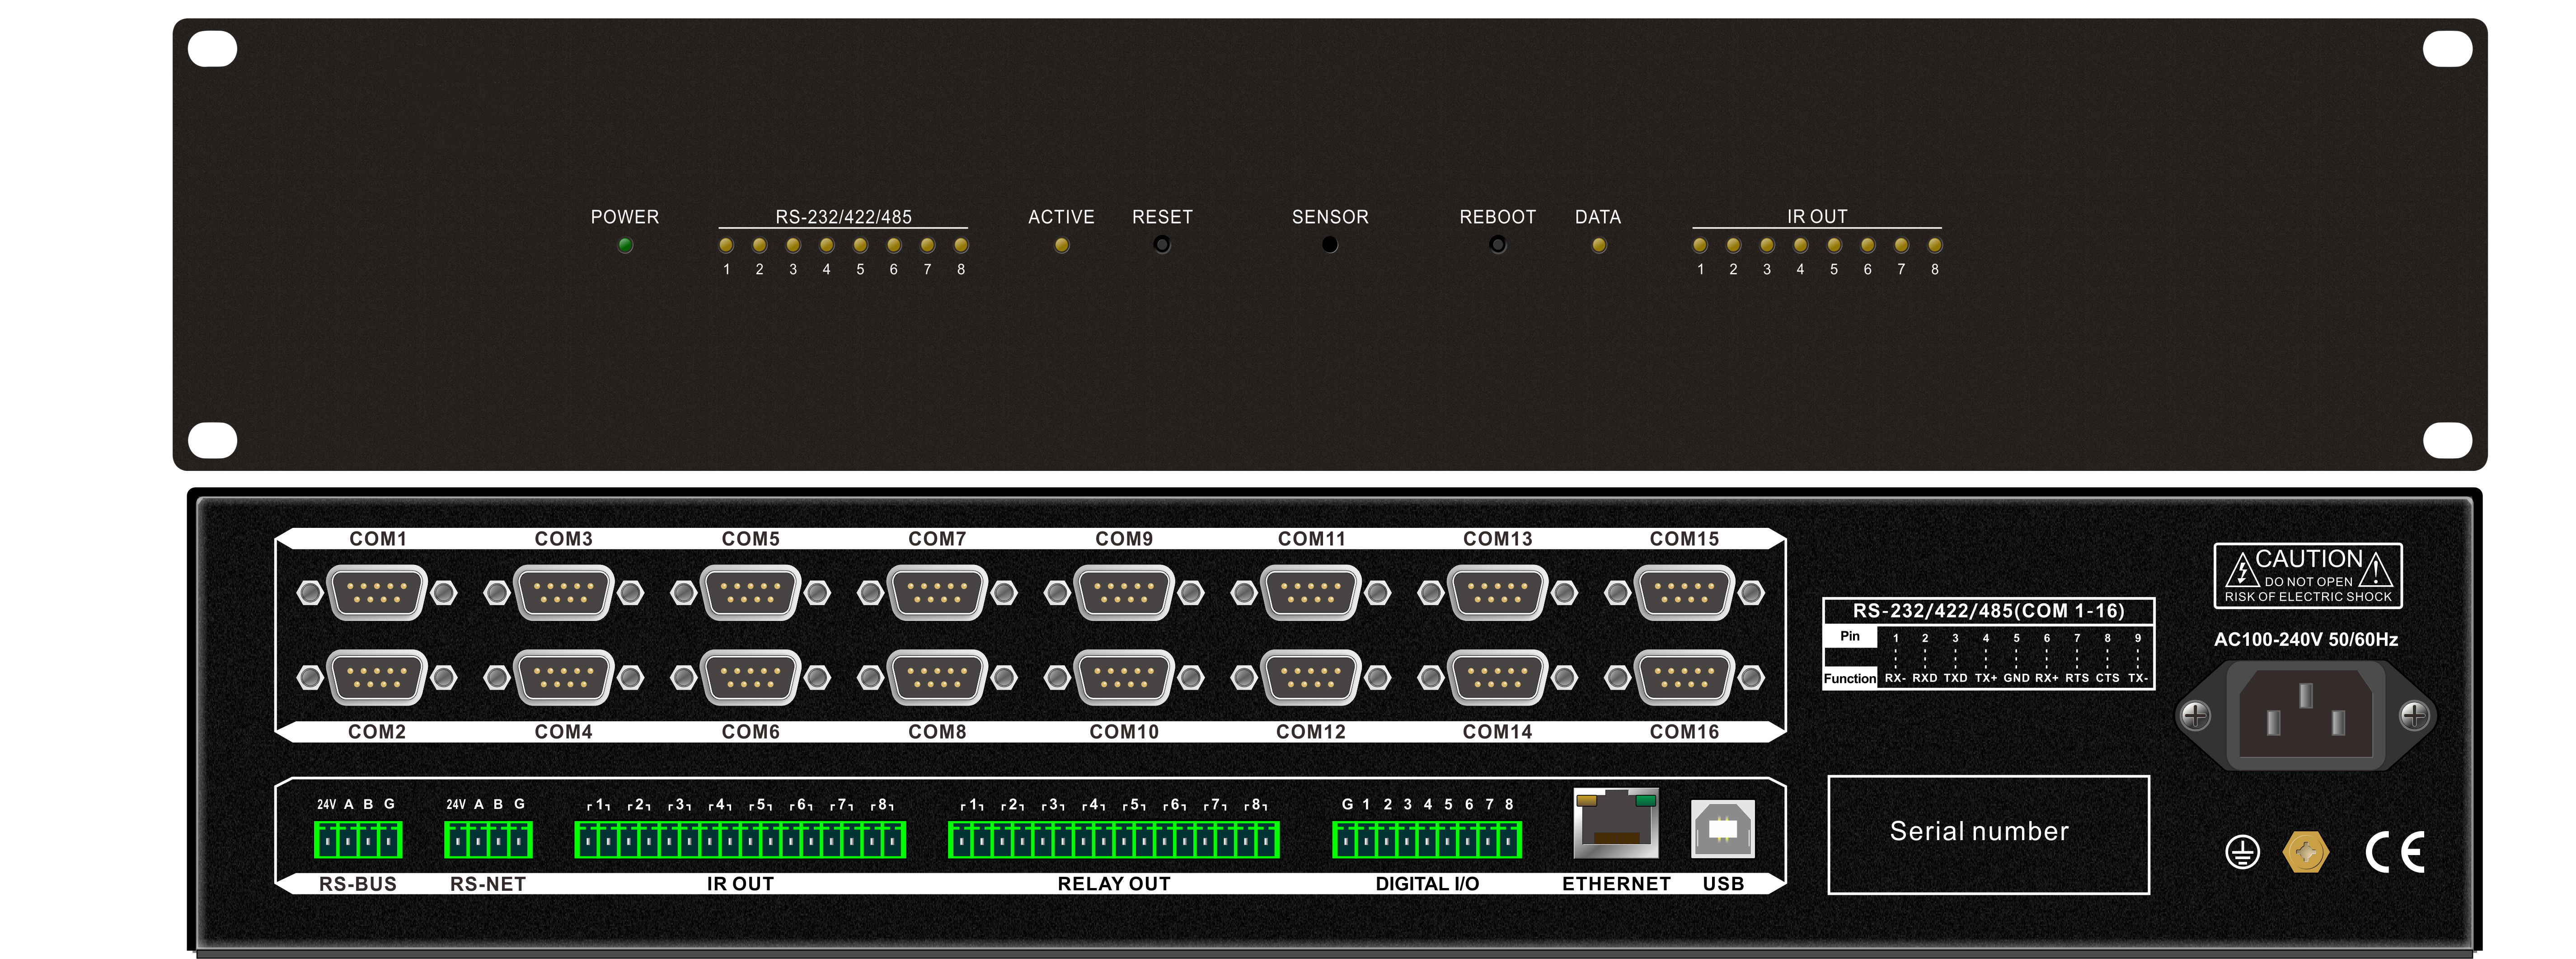Screen dimensions: 2576x959
Task: Click the REBOOT pinhole button
Action: pos(1497,244)
